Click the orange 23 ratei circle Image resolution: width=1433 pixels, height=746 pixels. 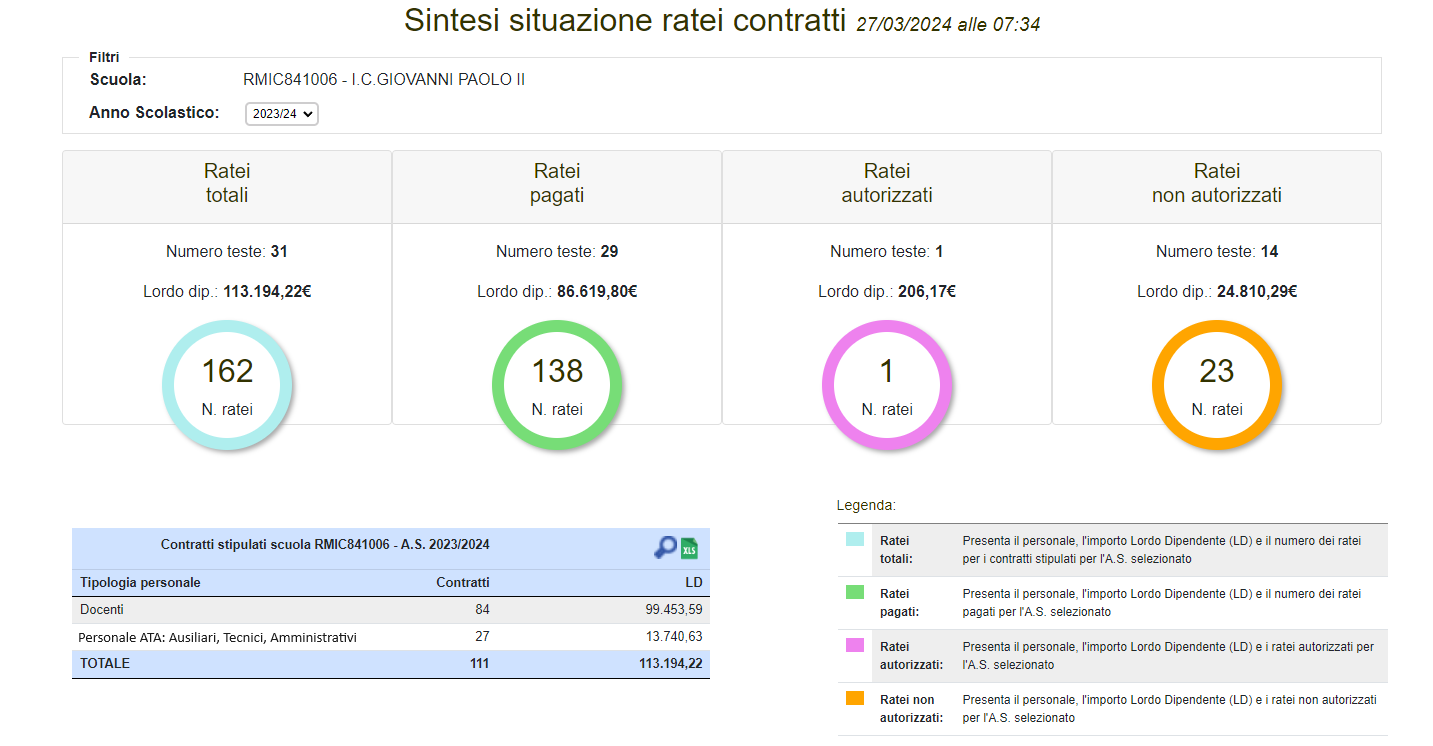[1217, 385]
